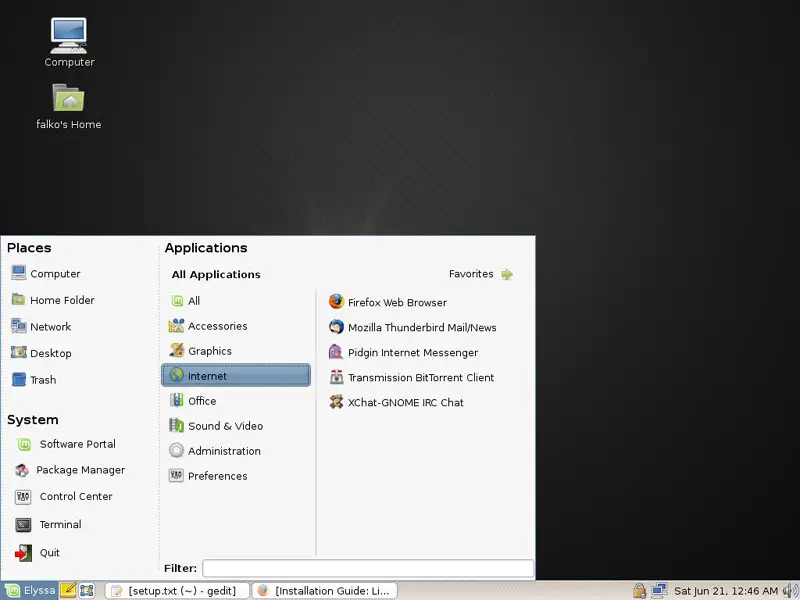The height and width of the screenshot is (600, 800).
Task: Switch to setup.txt gedit taskbar window
Action: [177, 591]
